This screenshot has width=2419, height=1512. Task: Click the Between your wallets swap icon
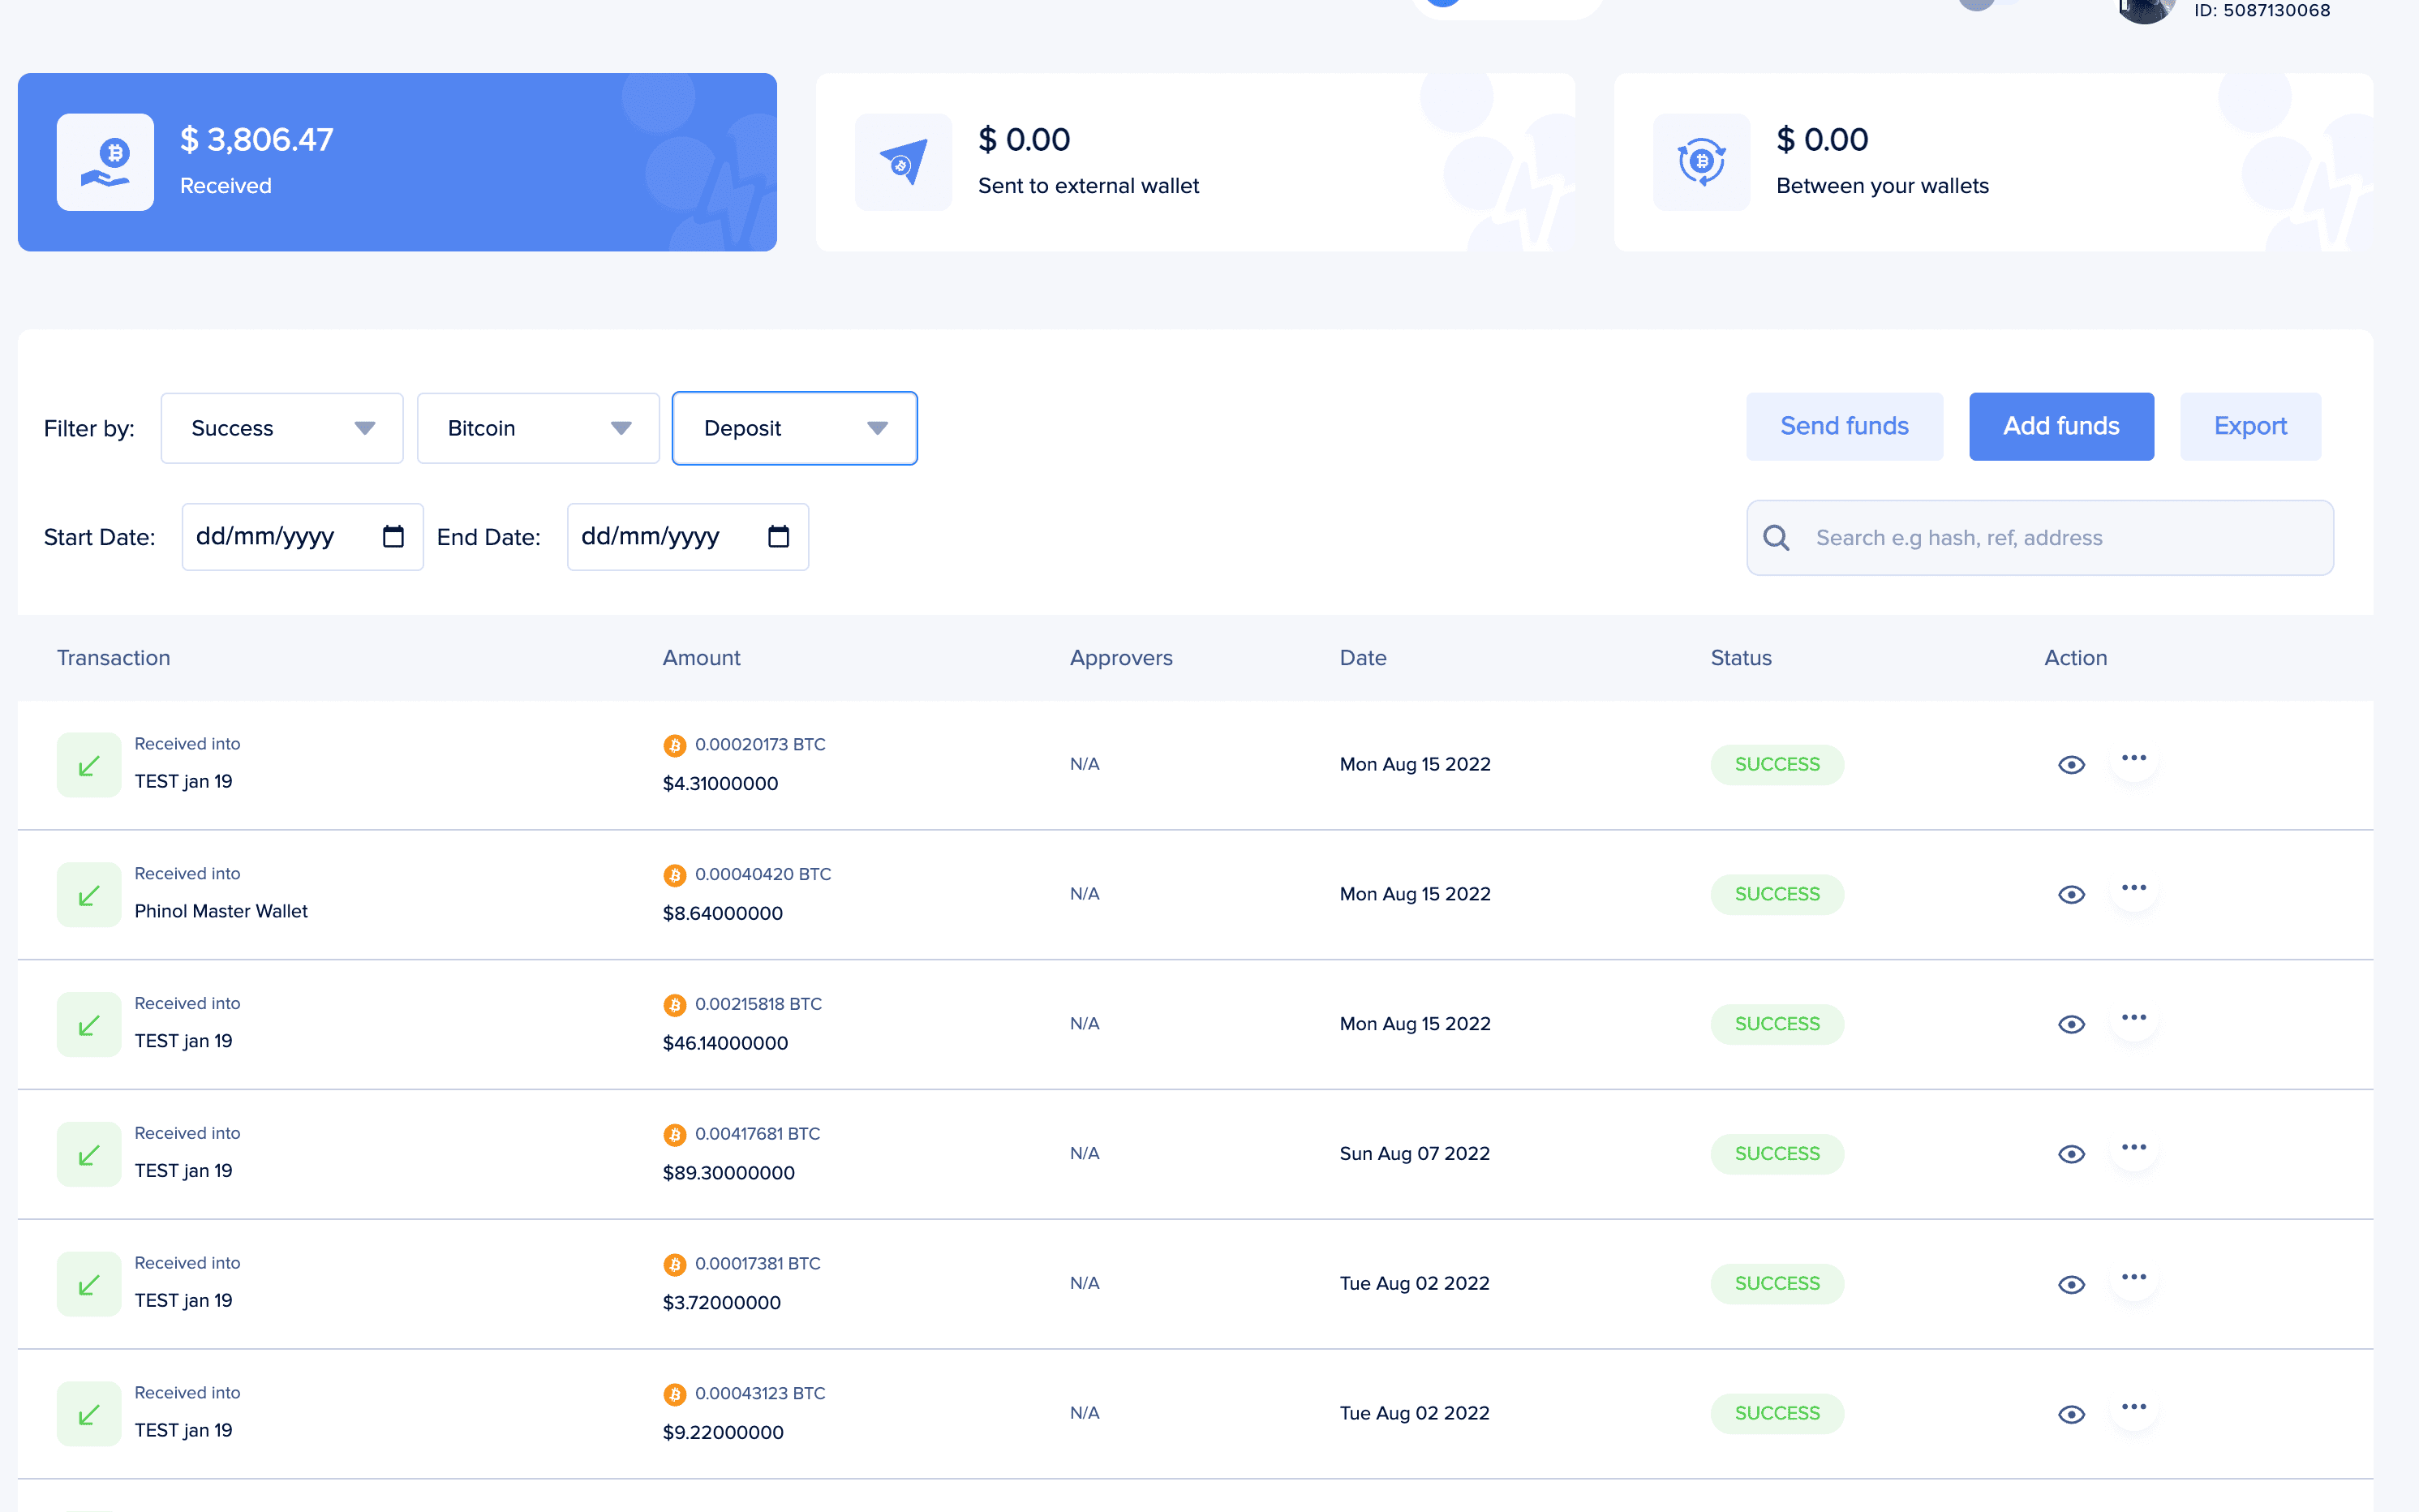1701,162
